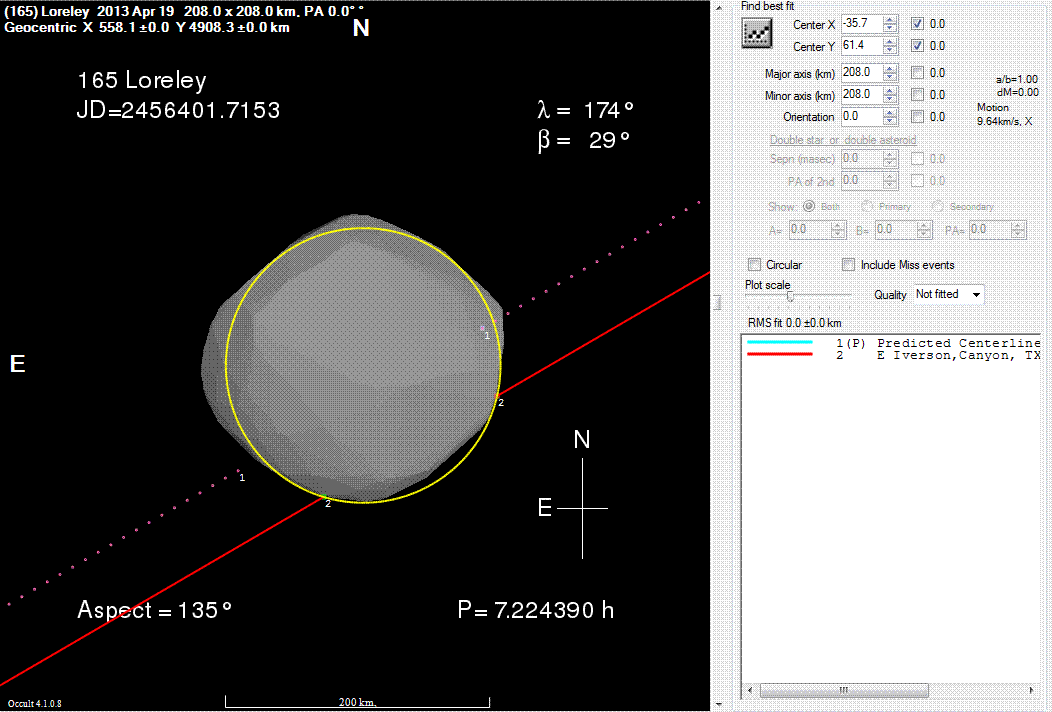This screenshot has width=1052, height=712.
Task: Click the Orientation value field
Action: [x=862, y=117]
